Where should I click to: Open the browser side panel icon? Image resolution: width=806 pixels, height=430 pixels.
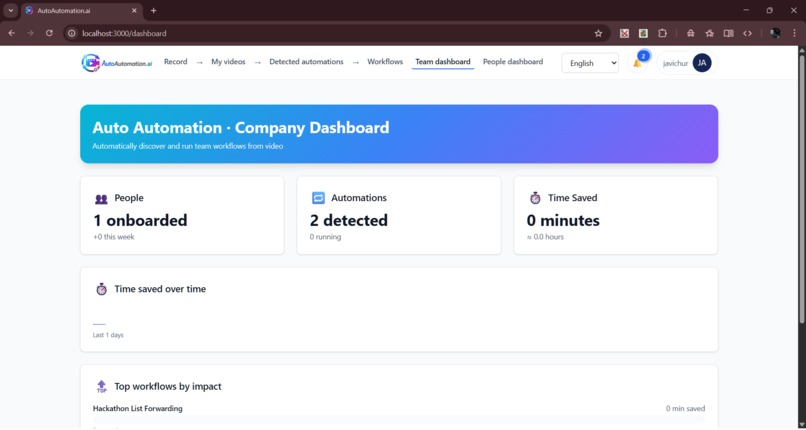click(x=728, y=33)
